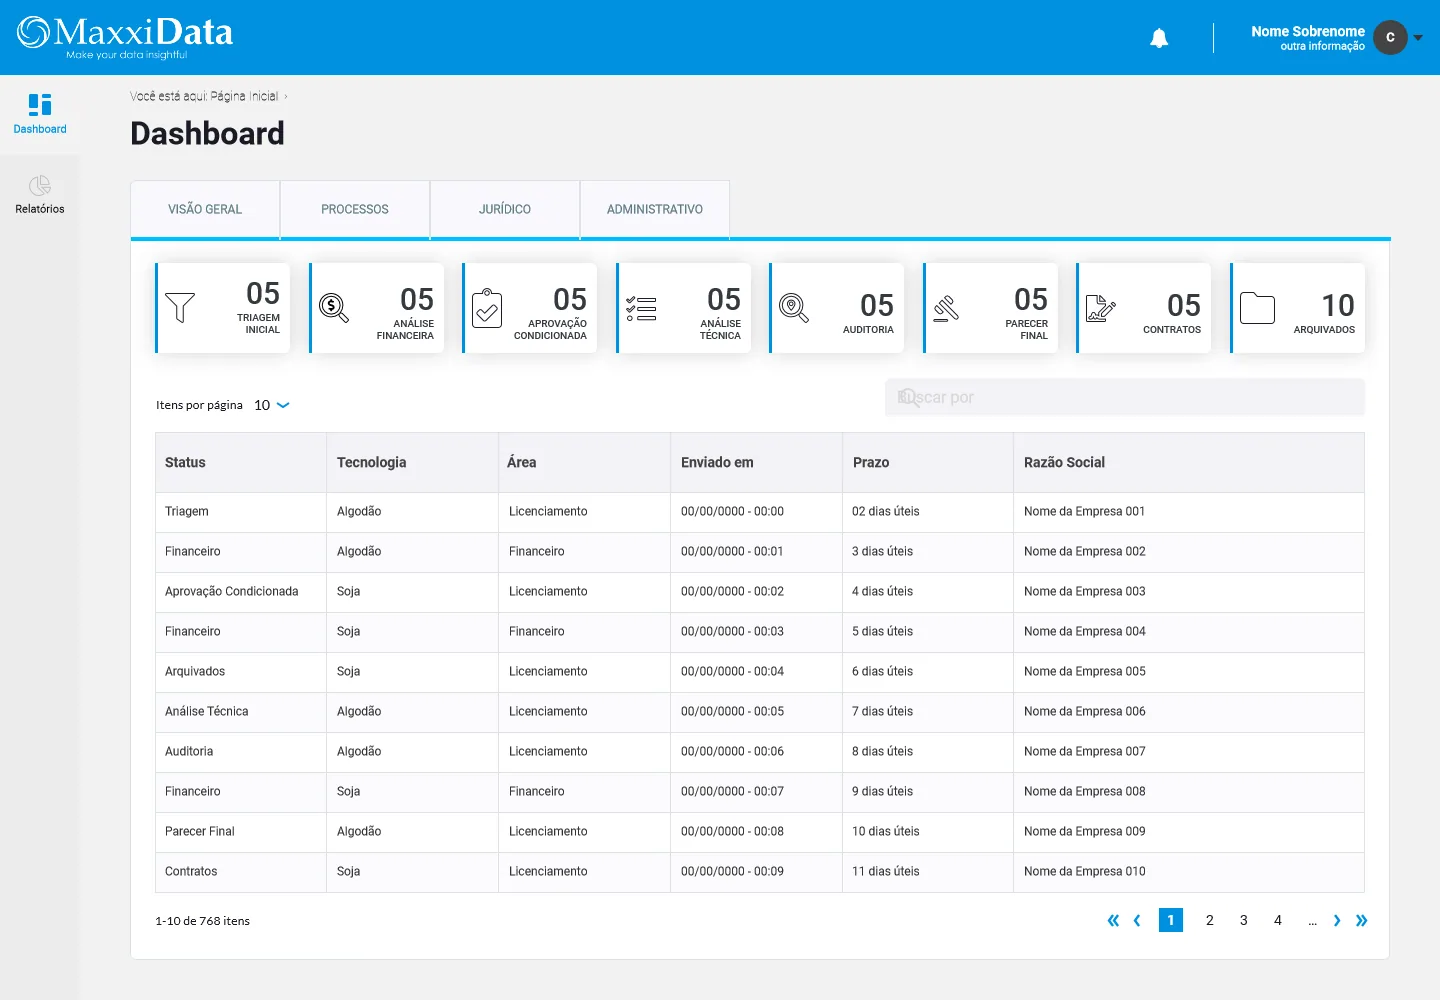Click the Auditoria search-pin icon
Image resolution: width=1440 pixels, height=1000 pixels.
794,308
